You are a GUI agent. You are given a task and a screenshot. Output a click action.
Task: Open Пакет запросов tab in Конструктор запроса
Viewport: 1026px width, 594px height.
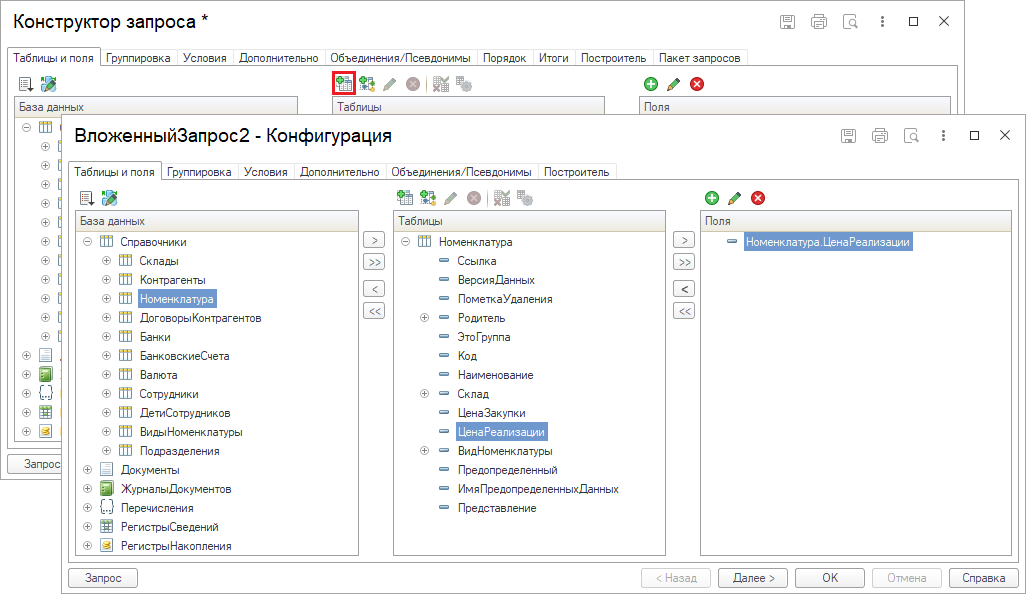click(699, 58)
